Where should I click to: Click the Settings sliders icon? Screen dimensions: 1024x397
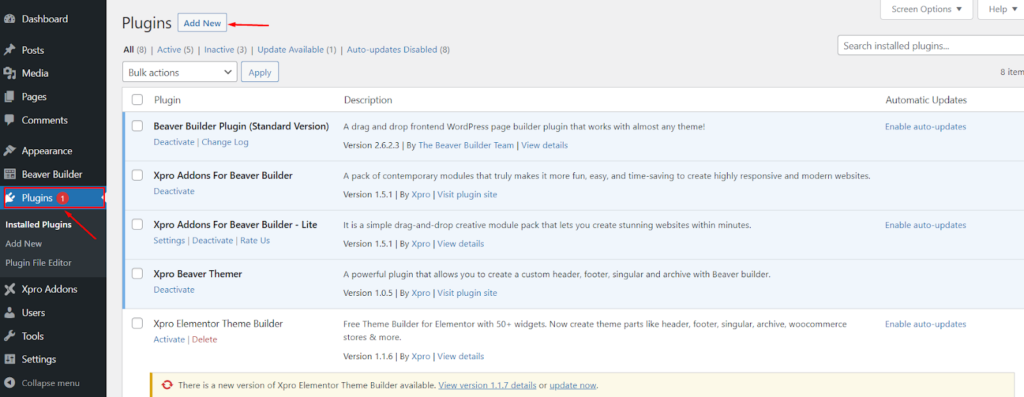coord(10,360)
